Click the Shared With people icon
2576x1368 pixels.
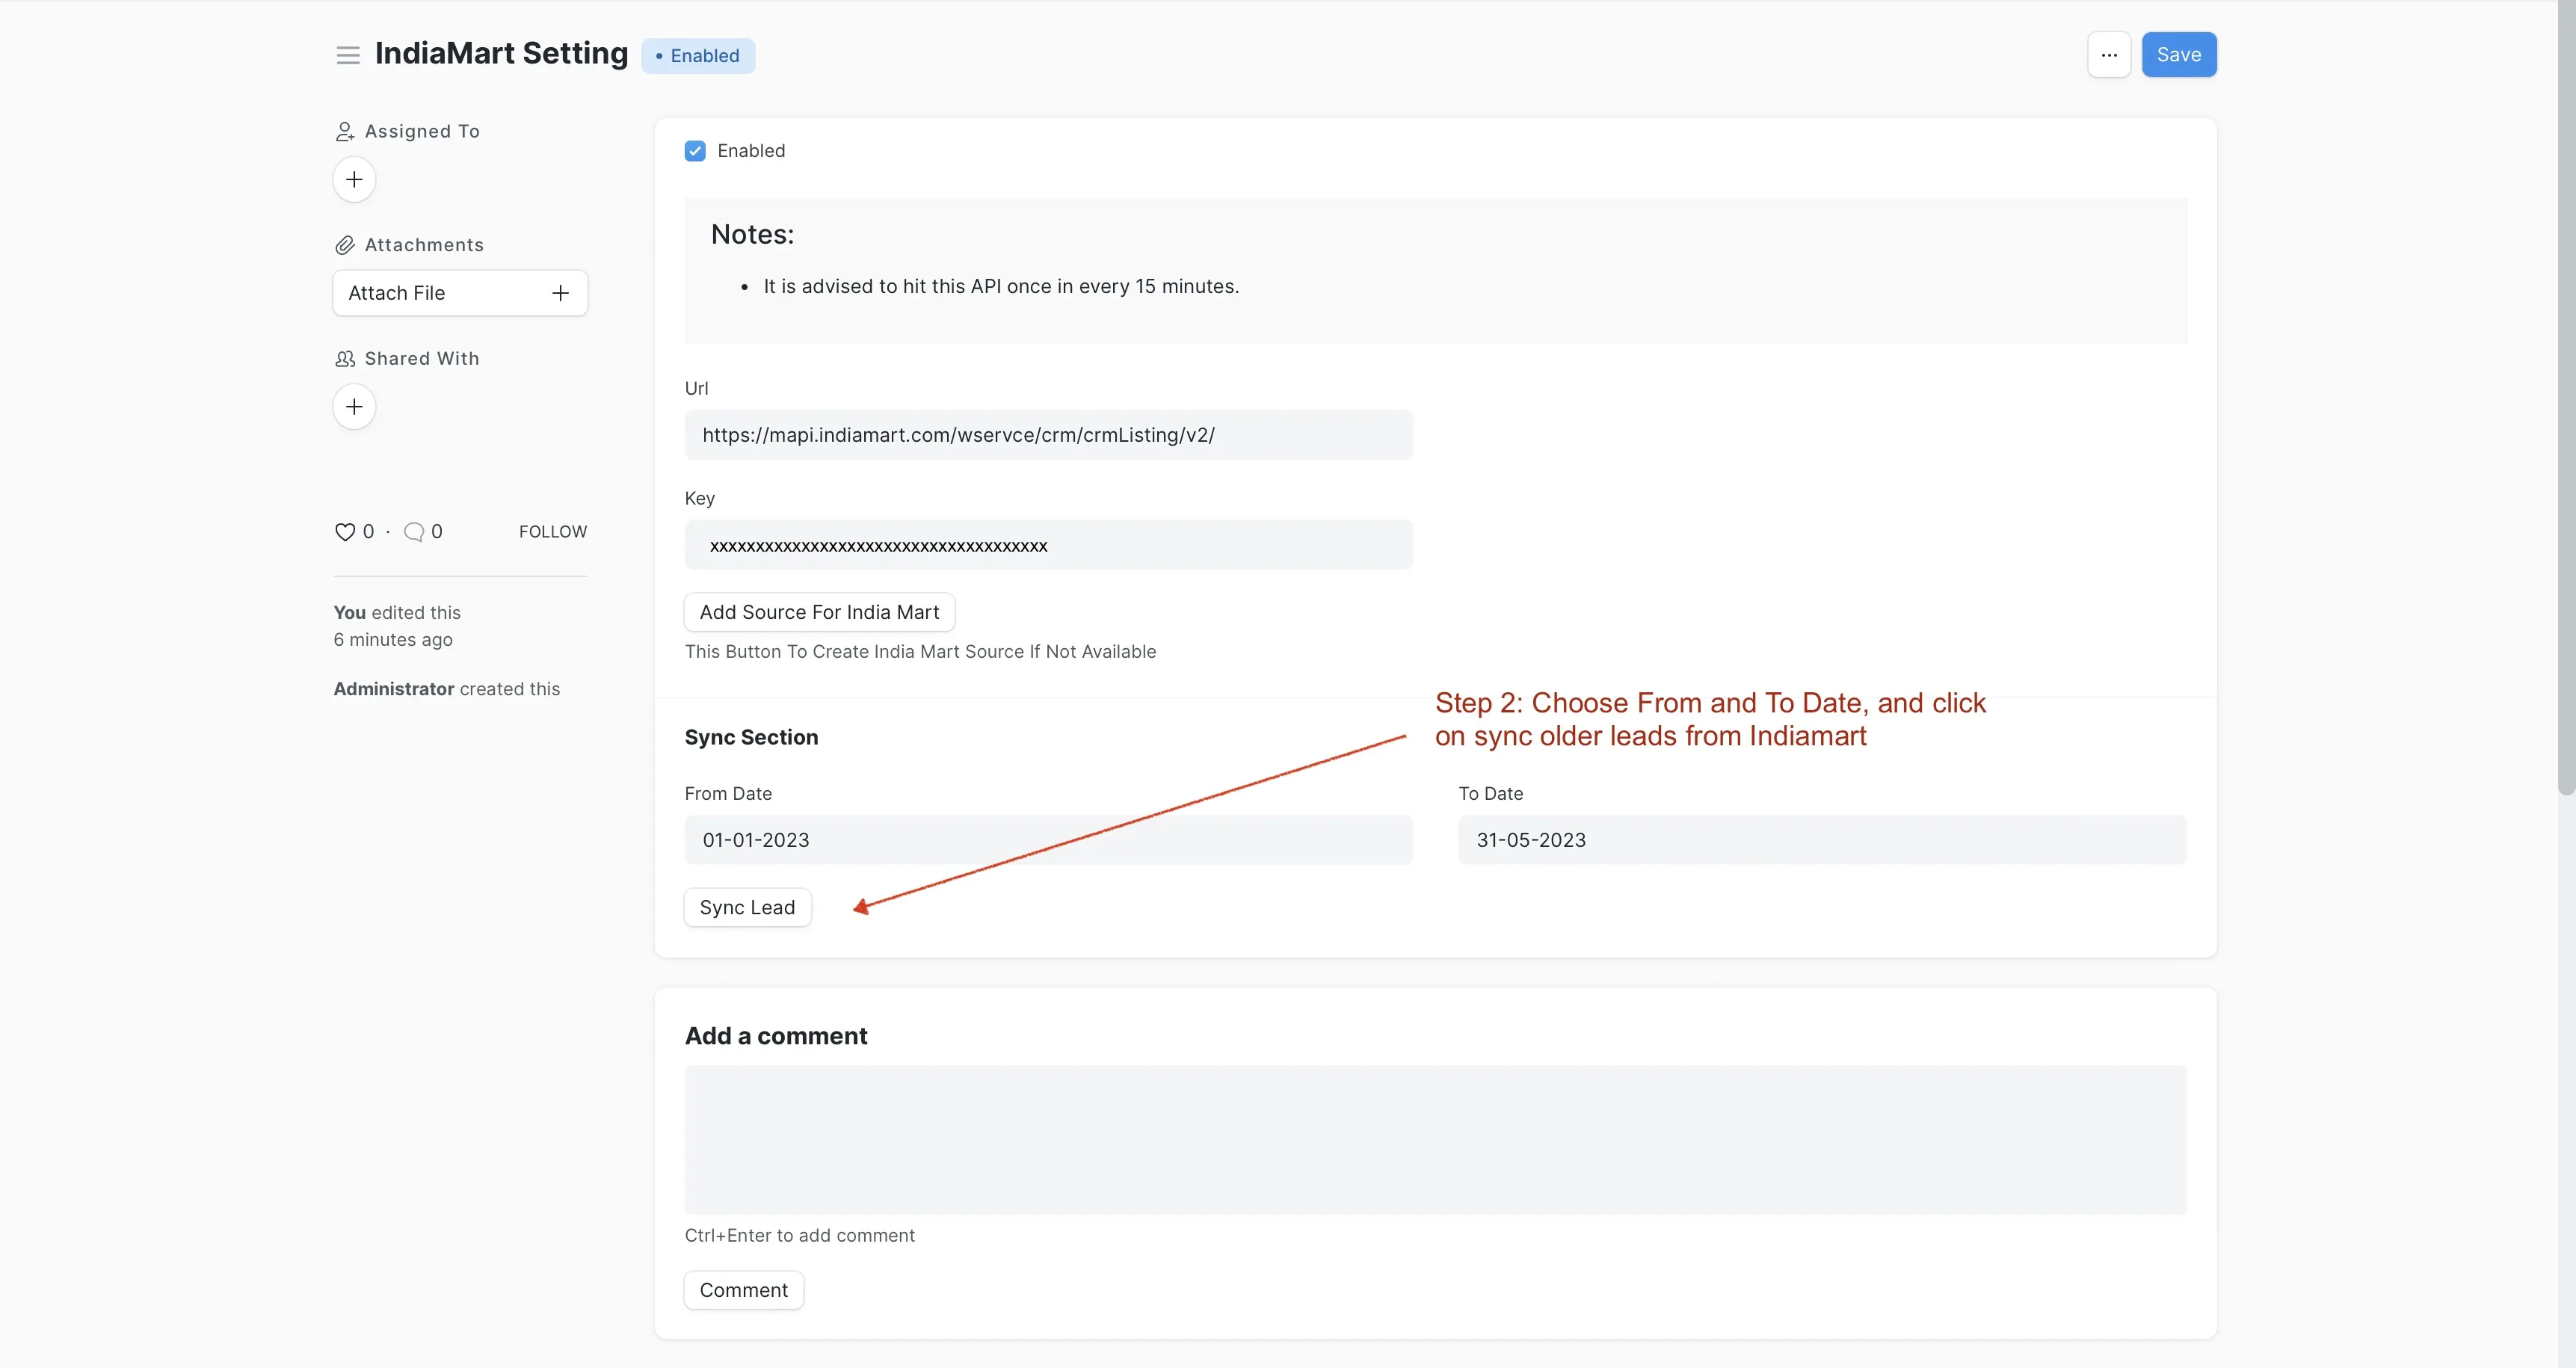345,359
